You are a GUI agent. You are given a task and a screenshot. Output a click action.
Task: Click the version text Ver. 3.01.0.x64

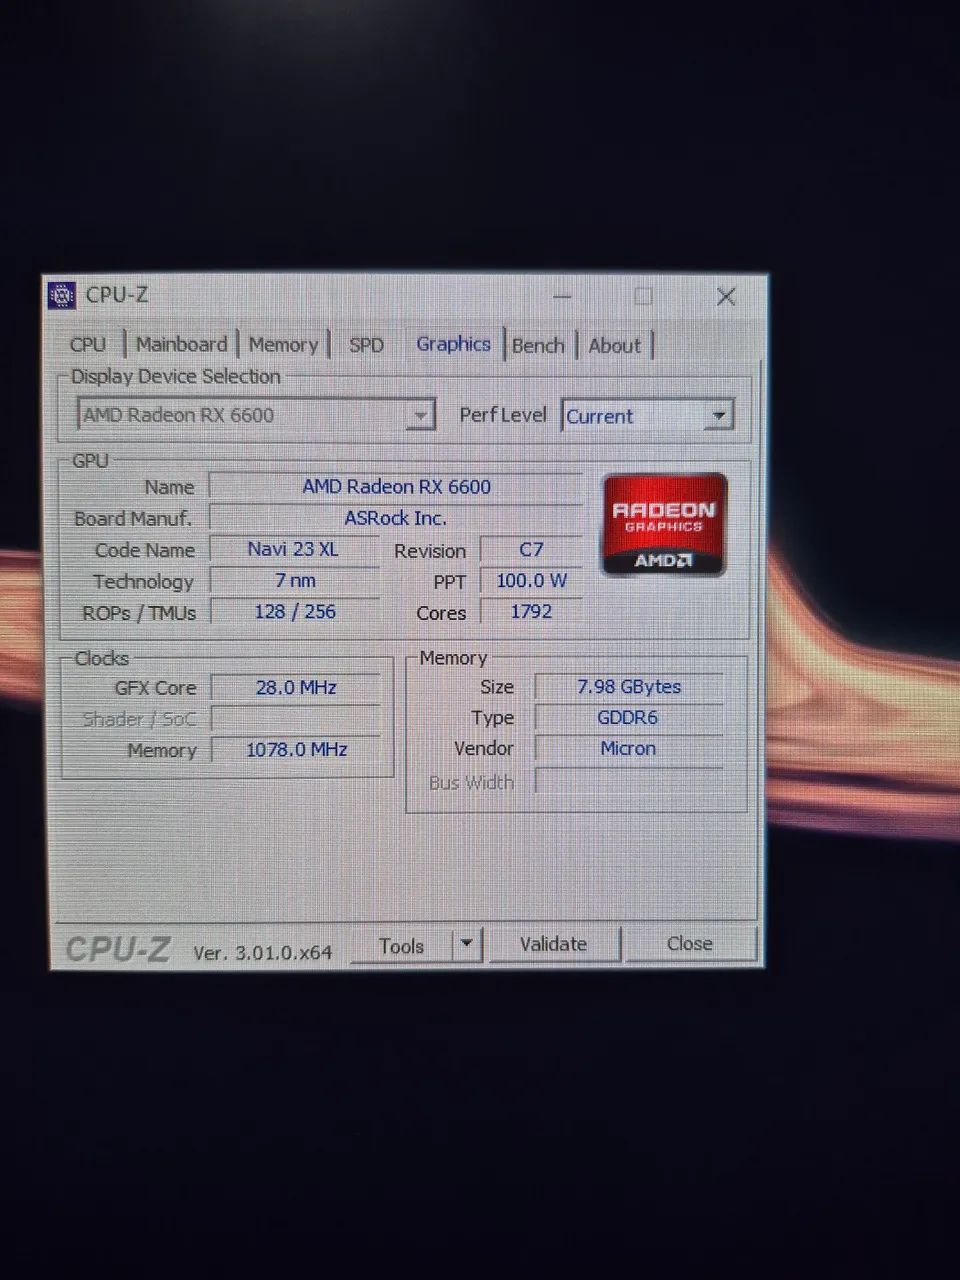[x=262, y=953]
